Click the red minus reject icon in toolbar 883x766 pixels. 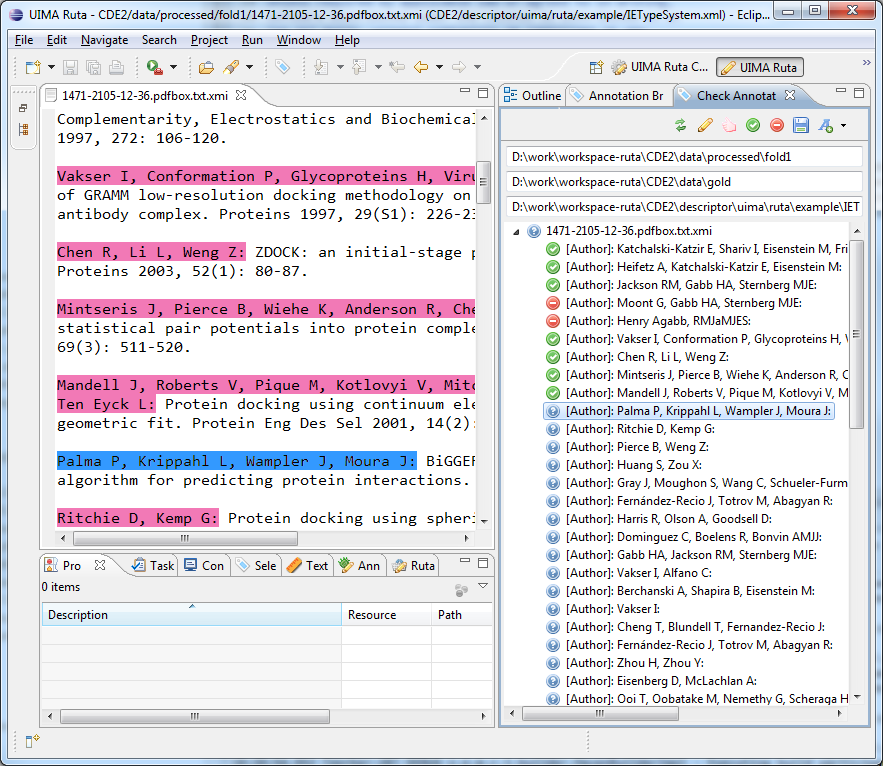click(x=777, y=126)
